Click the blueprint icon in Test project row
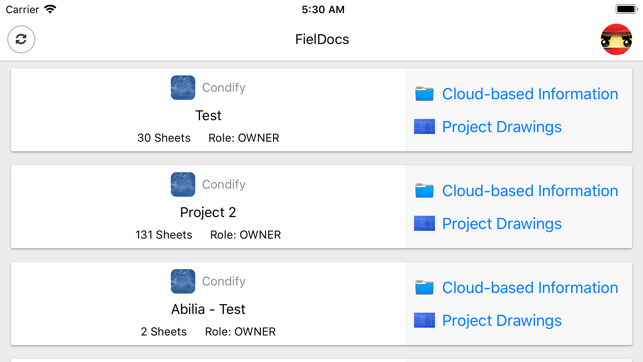 tap(424, 127)
